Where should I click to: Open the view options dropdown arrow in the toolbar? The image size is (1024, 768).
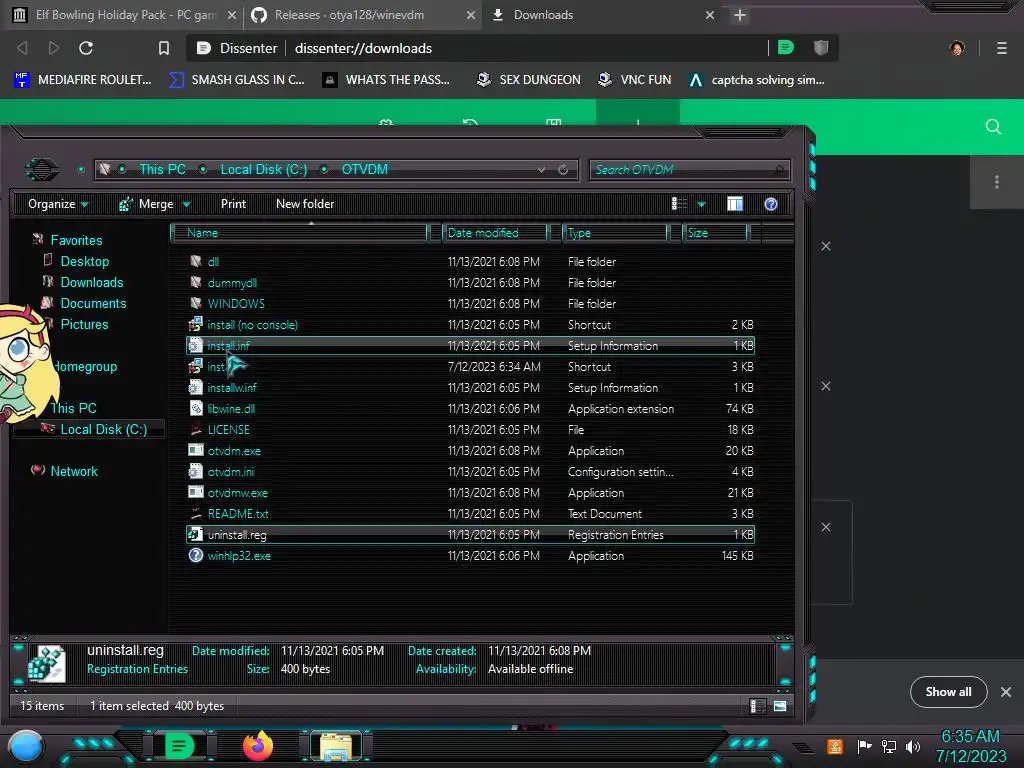click(x=701, y=205)
